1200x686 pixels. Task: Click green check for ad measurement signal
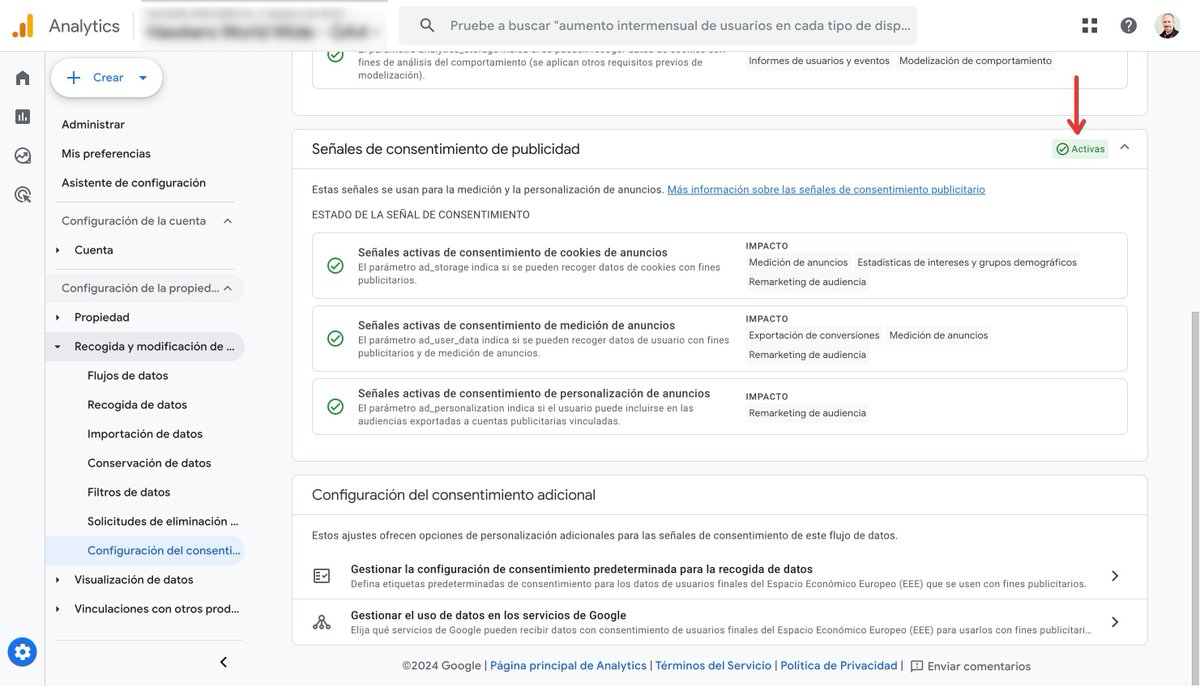click(335, 338)
